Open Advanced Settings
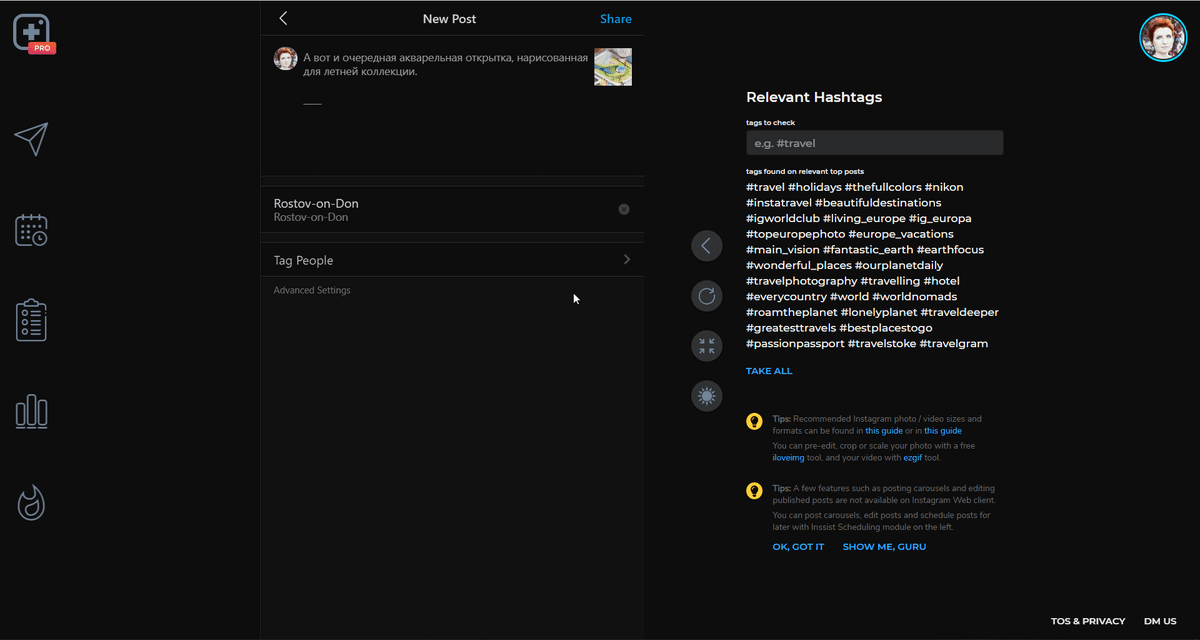This screenshot has height=640, width=1200. 312,290
